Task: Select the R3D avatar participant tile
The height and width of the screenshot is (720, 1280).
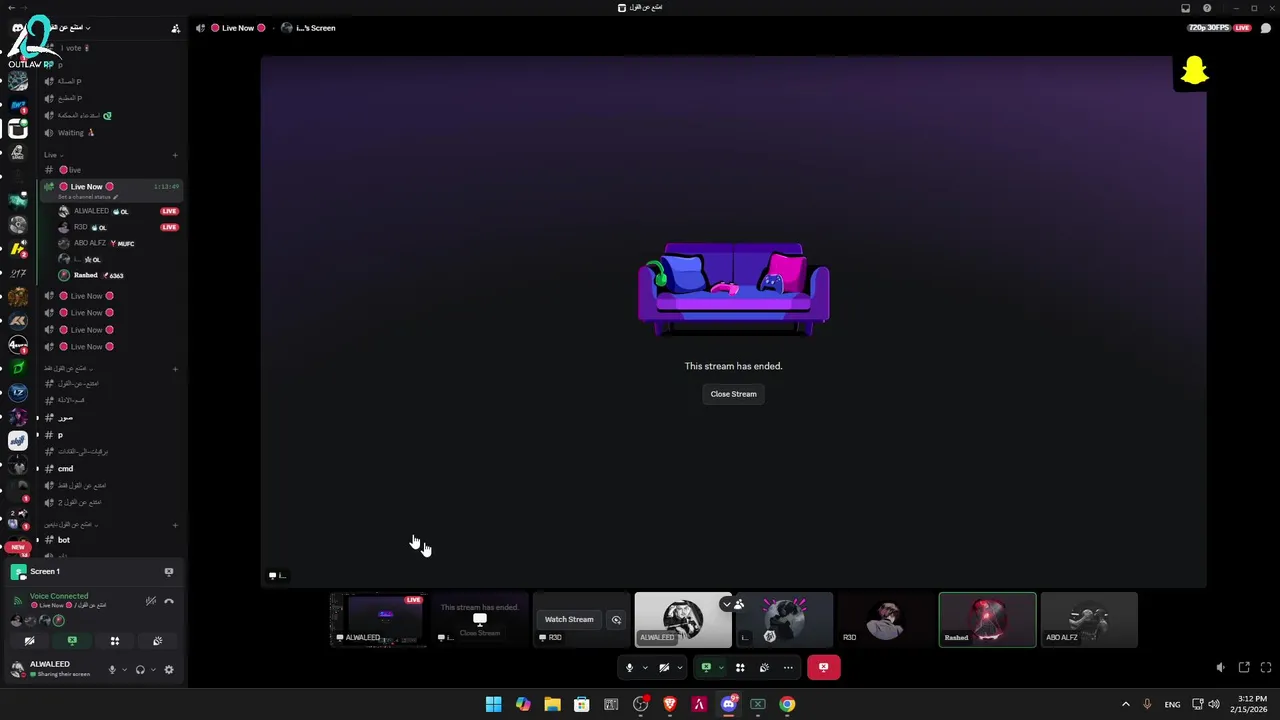Action: (886, 620)
